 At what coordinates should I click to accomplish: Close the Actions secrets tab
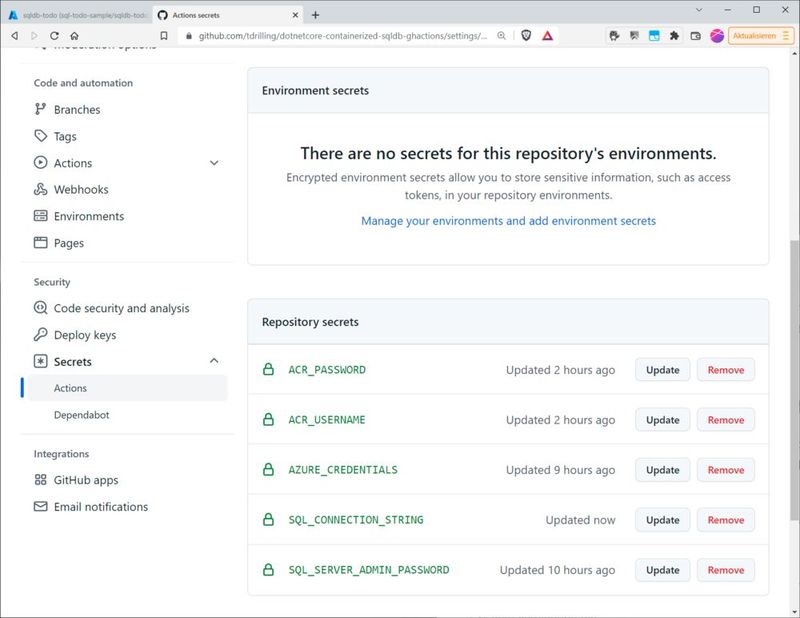[295, 15]
